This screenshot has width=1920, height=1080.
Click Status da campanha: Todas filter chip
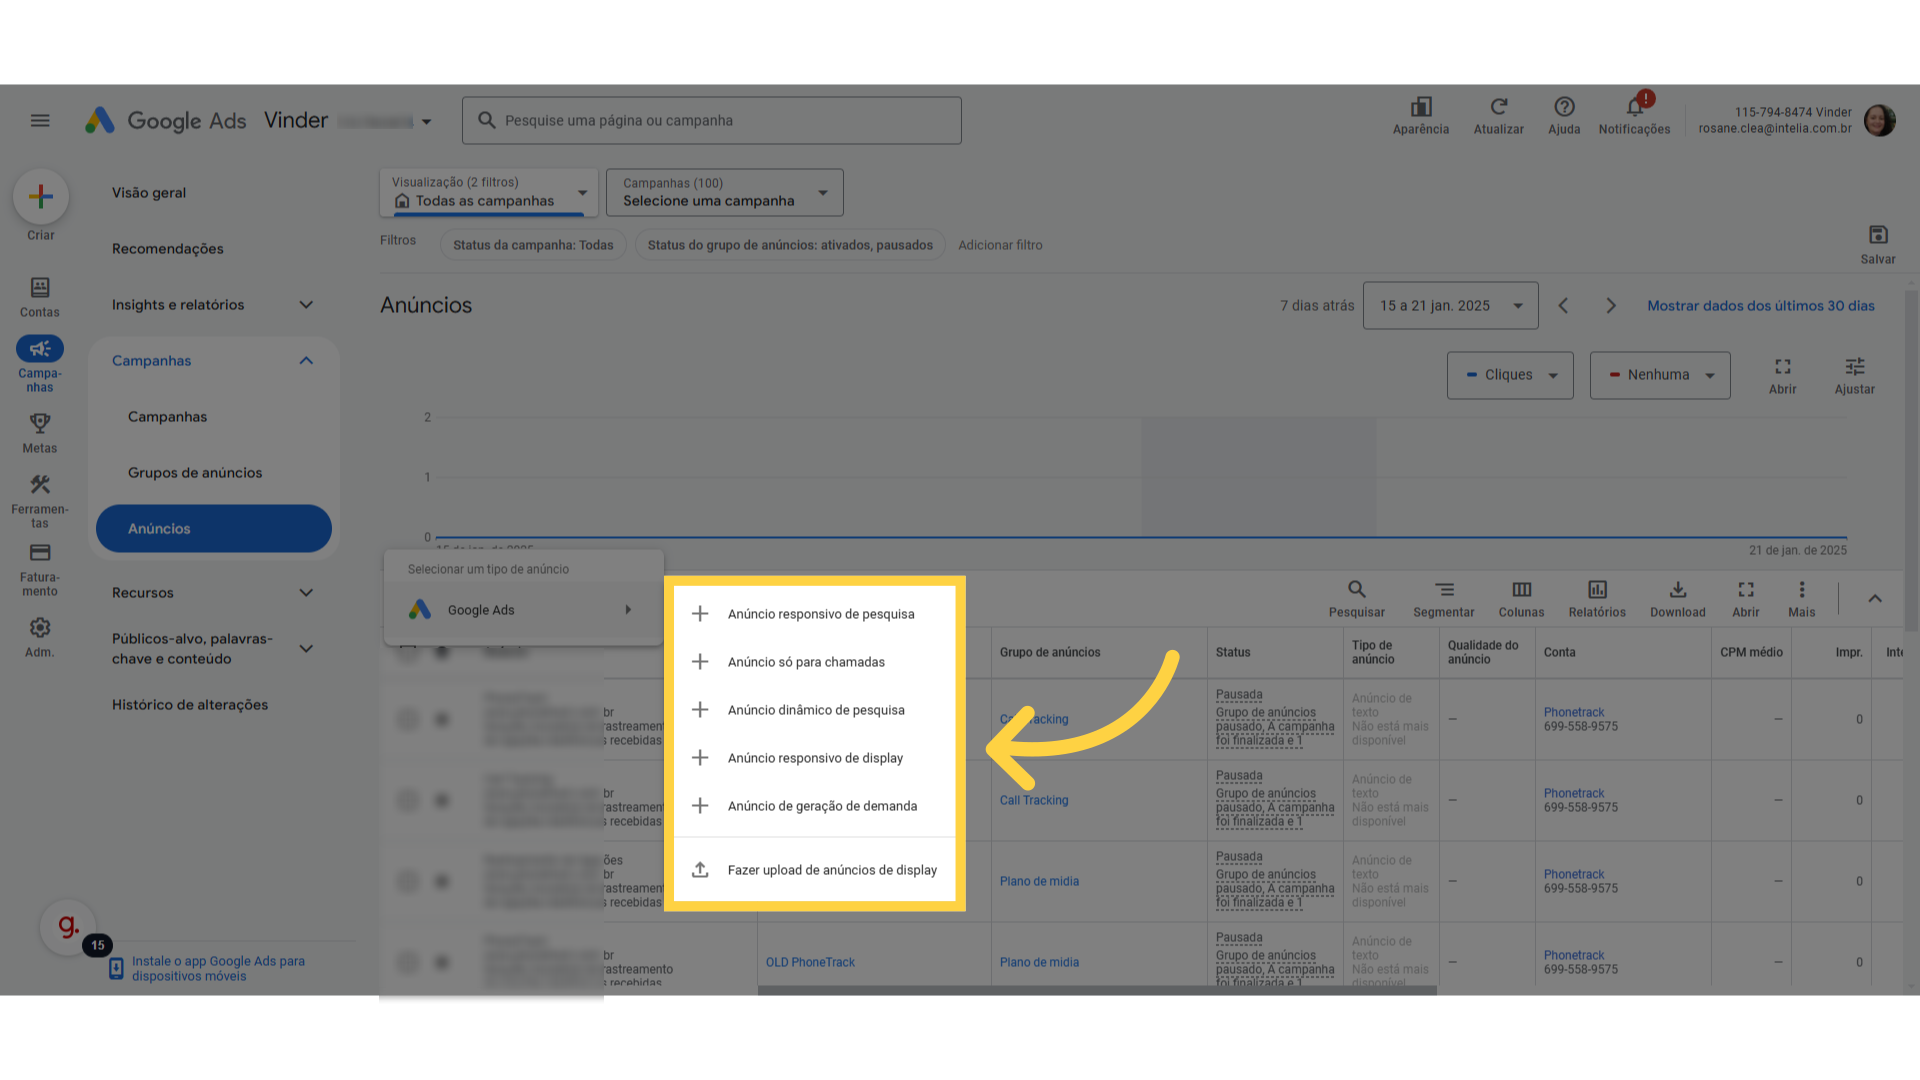[x=533, y=245]
